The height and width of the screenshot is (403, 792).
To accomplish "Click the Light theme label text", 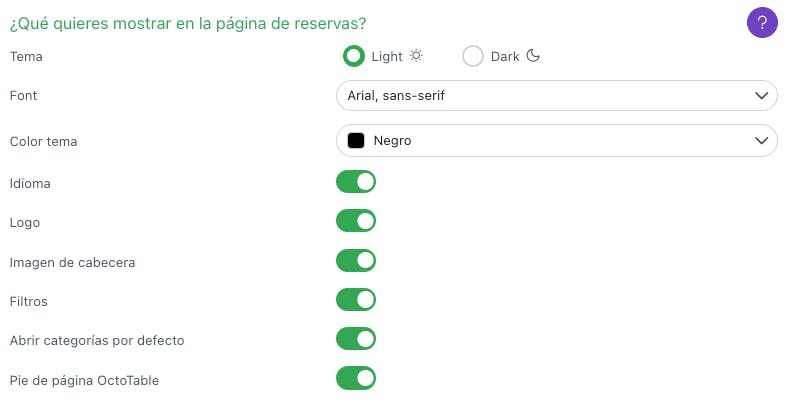I will click(387, 57).
